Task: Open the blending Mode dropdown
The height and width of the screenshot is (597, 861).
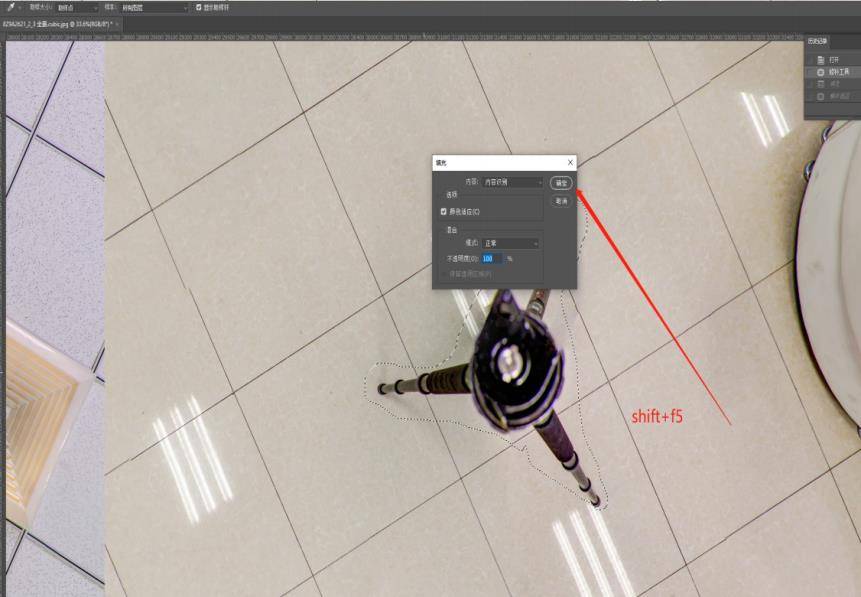Action: tap(510, 243)
